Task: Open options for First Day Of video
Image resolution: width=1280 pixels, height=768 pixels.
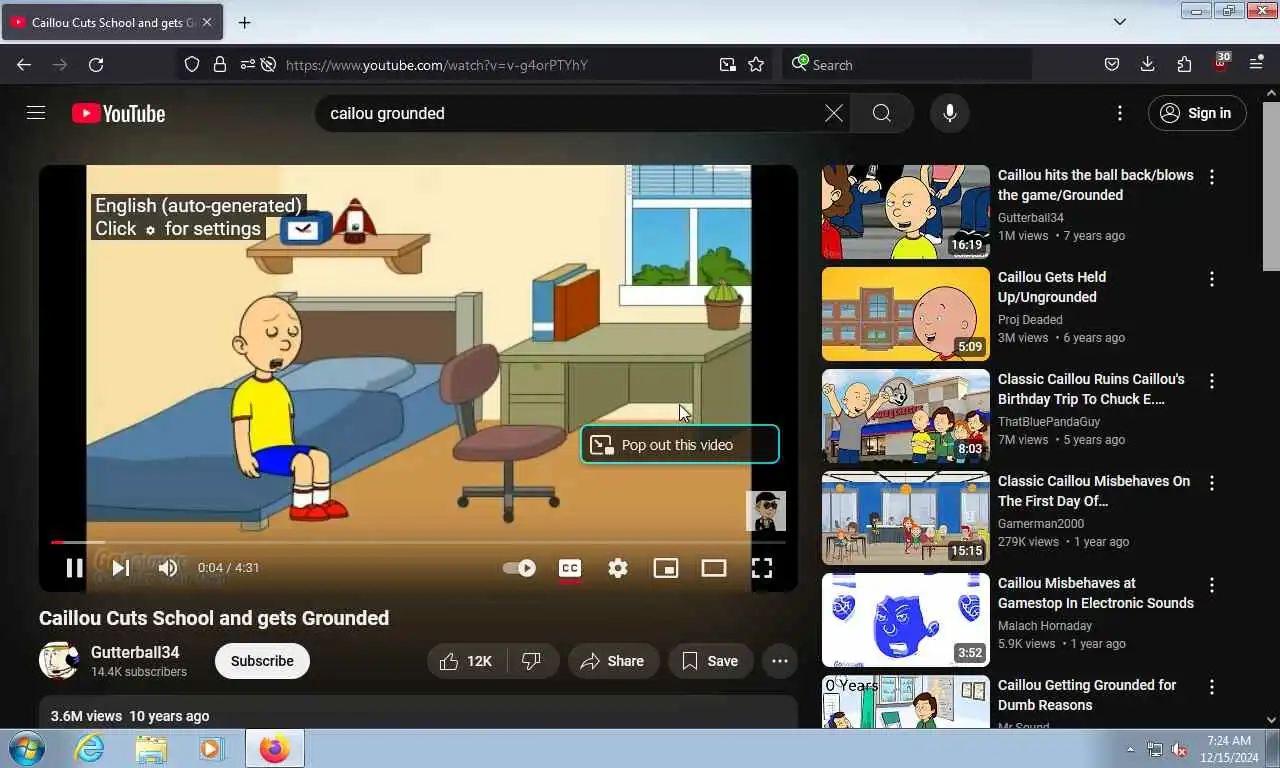Action: 1212,483
